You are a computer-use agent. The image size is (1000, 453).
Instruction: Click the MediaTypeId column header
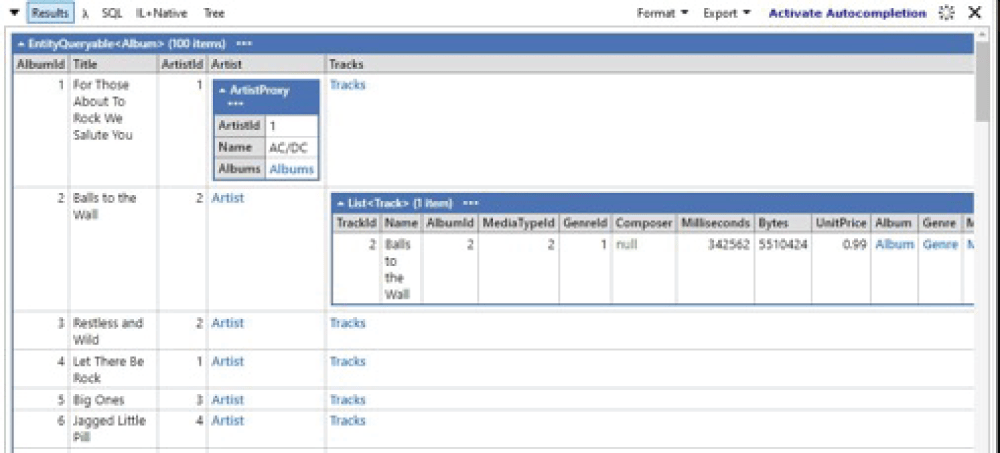click(x=518, y=223)
